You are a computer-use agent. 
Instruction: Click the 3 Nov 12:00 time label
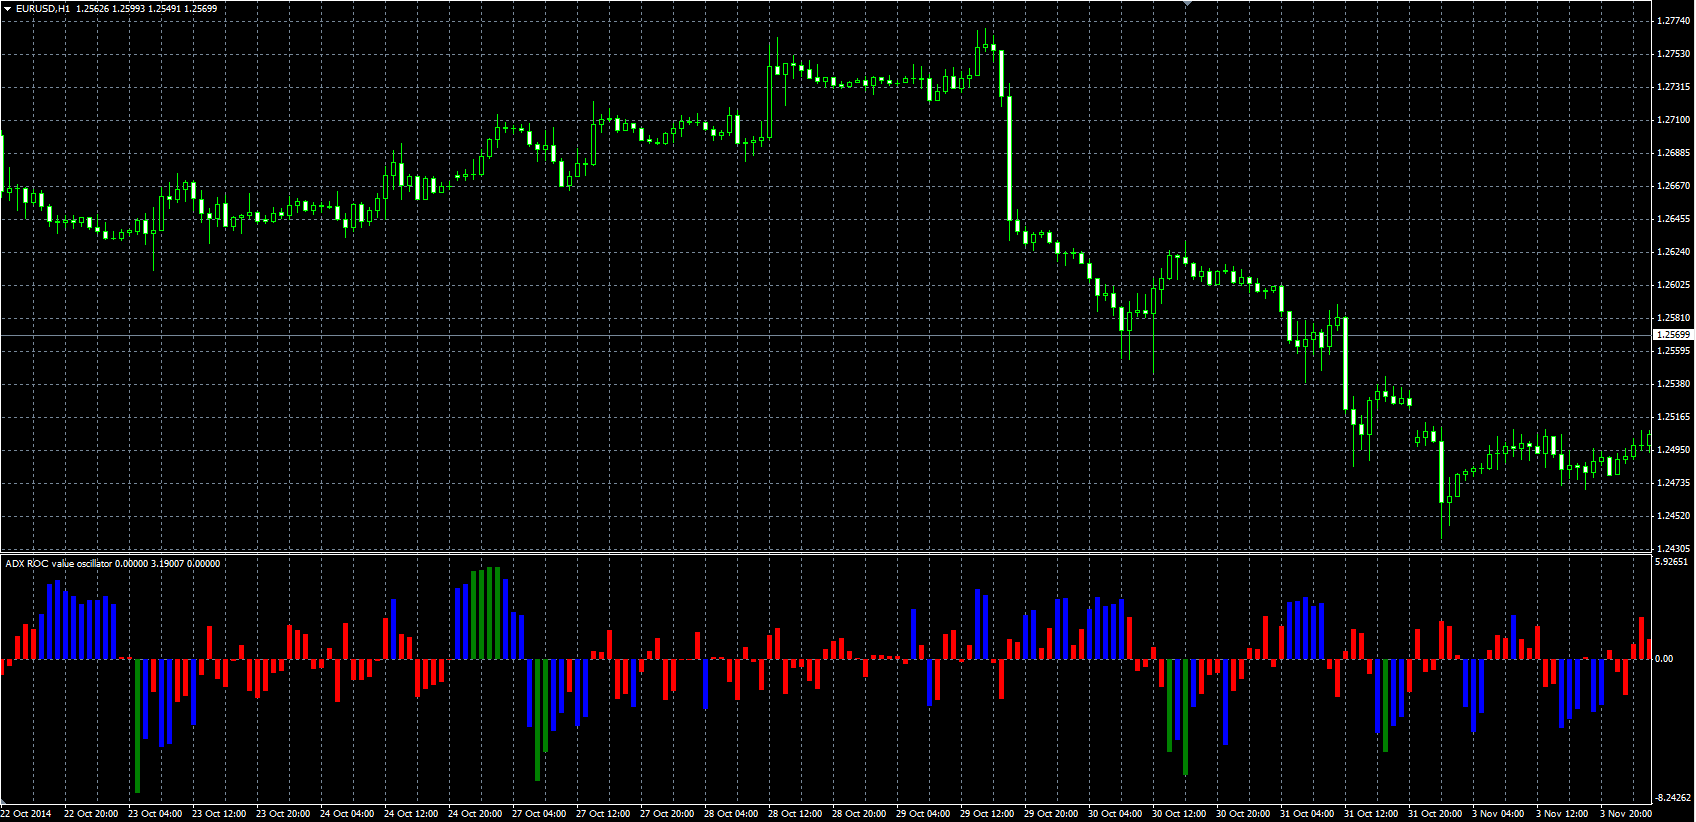pyautogui.click(x=1562, y=814)
